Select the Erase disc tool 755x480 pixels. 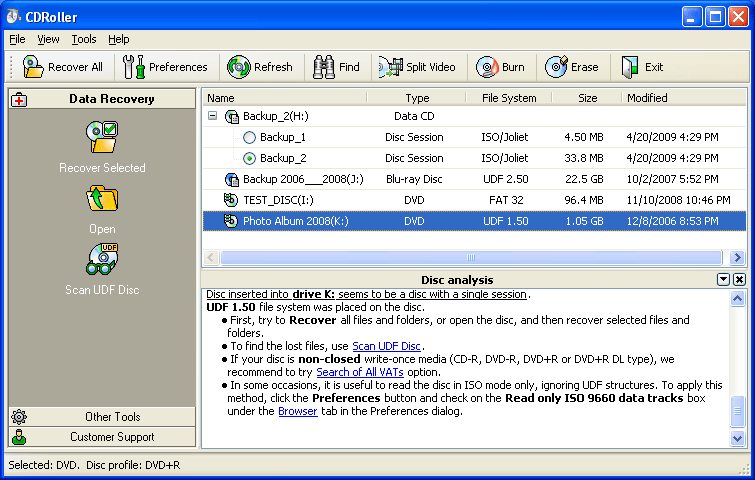572,67
